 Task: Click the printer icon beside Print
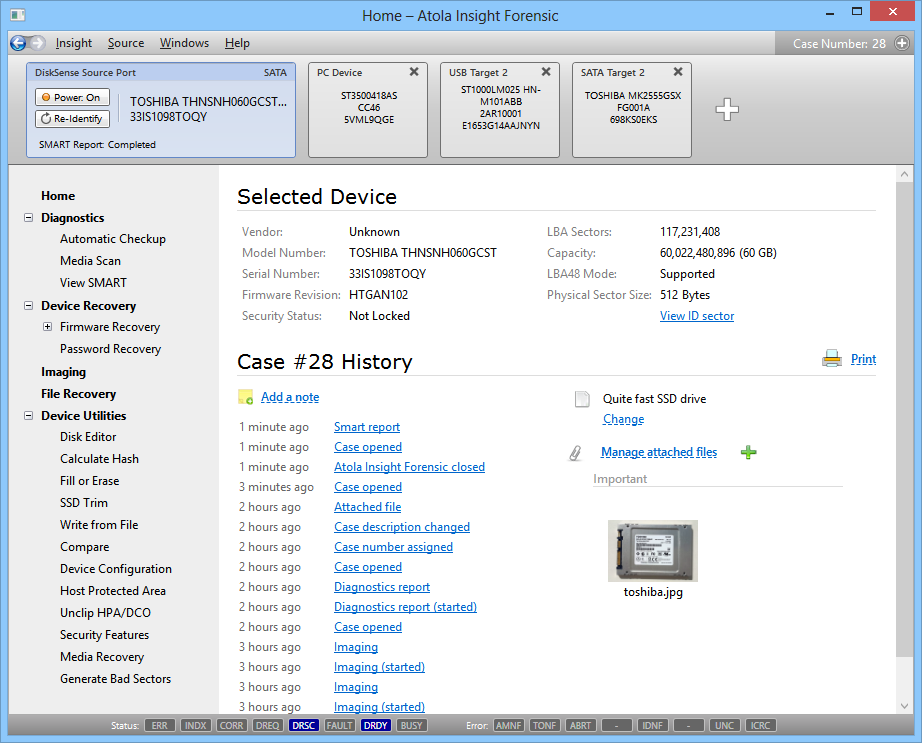(832, 359)
